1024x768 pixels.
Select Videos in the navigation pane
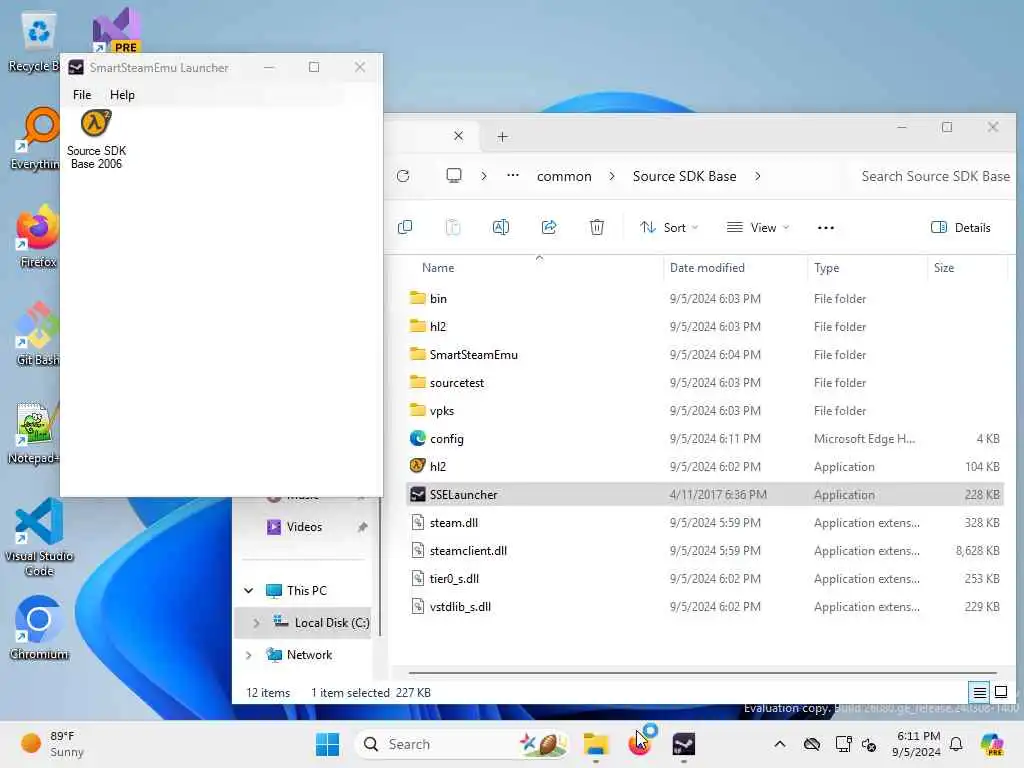click(304, 526)
